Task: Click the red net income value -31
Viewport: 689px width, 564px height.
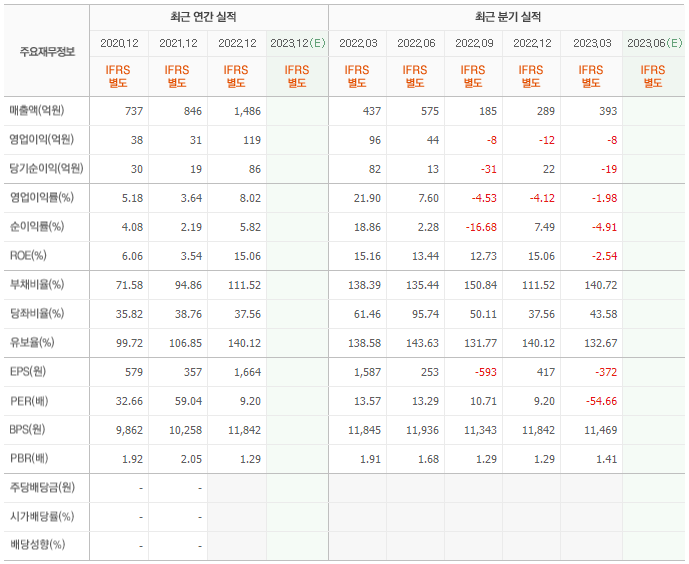Action: click(489, 169)
